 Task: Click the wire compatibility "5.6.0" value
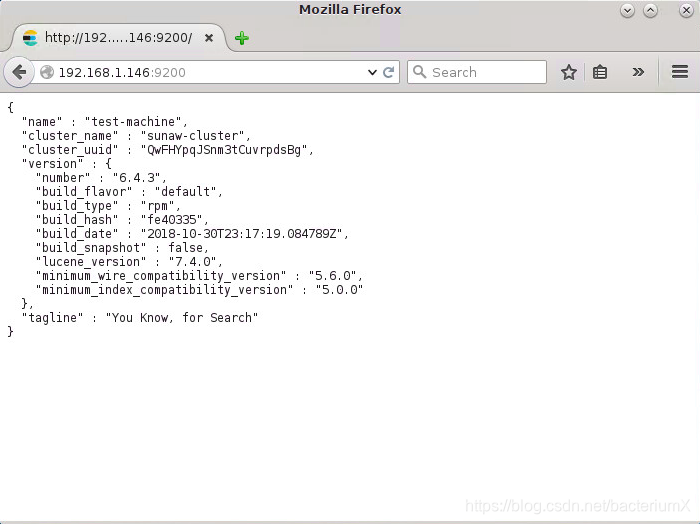click(332, 276)
